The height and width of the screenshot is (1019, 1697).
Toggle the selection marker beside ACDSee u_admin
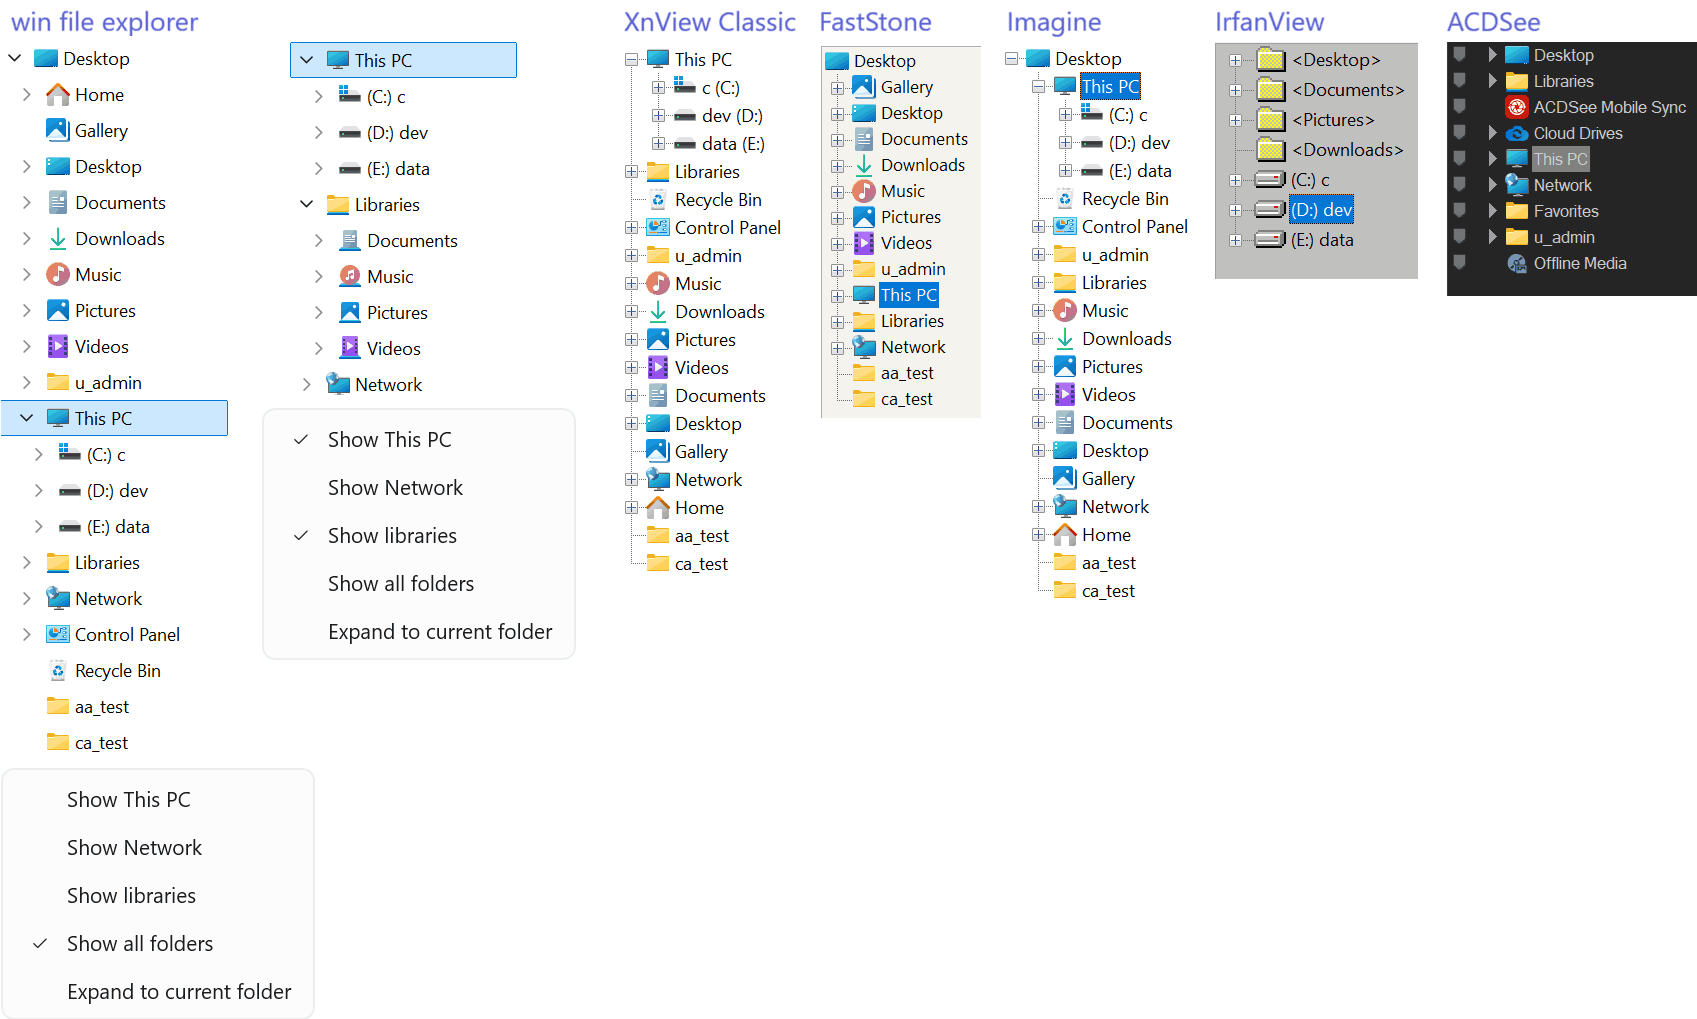1460,236
